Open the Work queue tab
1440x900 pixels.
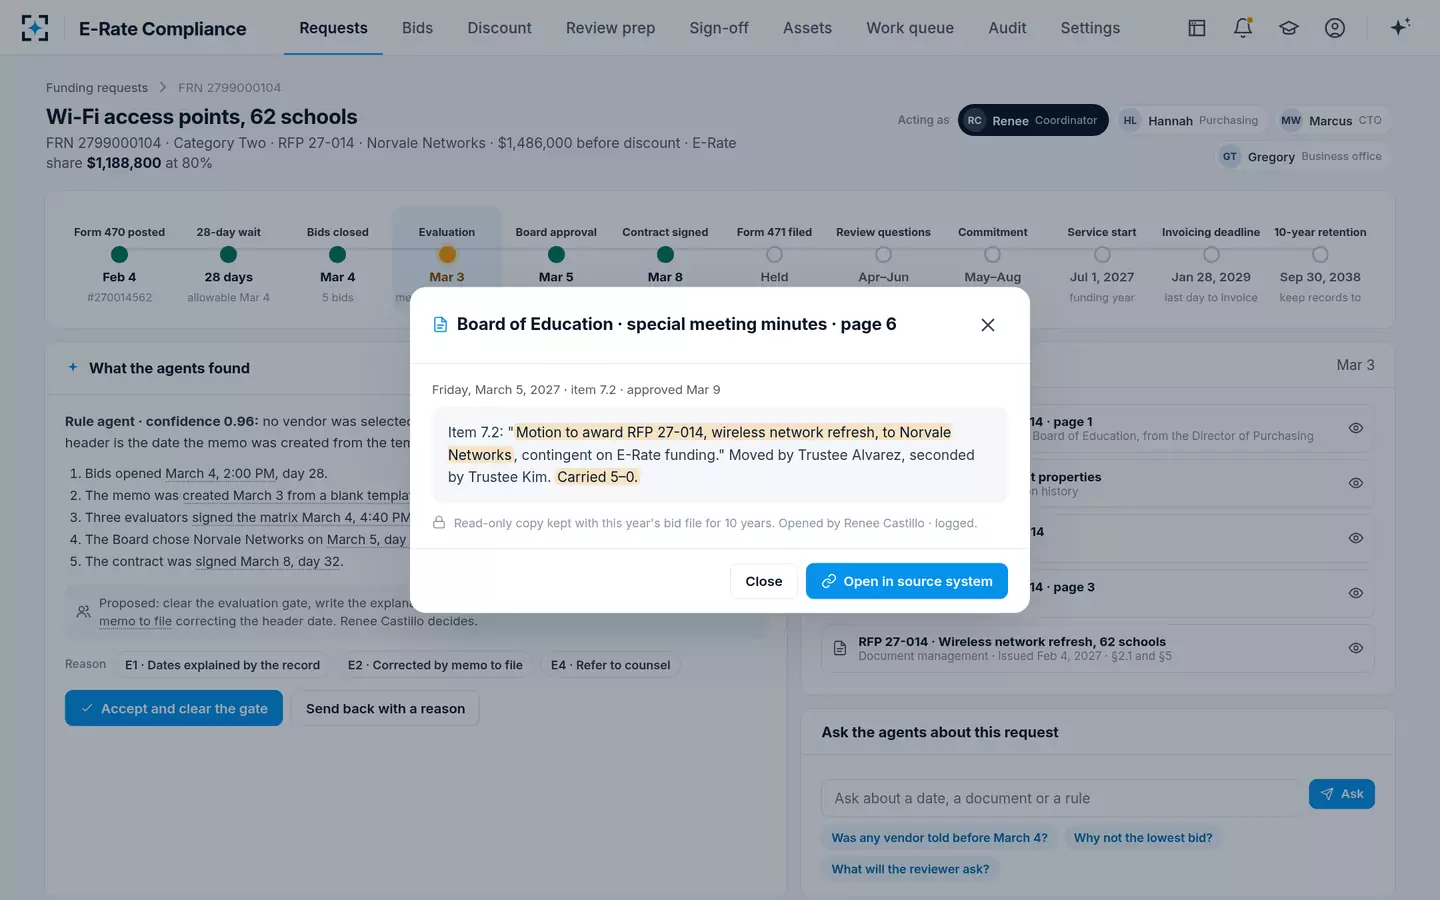tap(910, 28)
